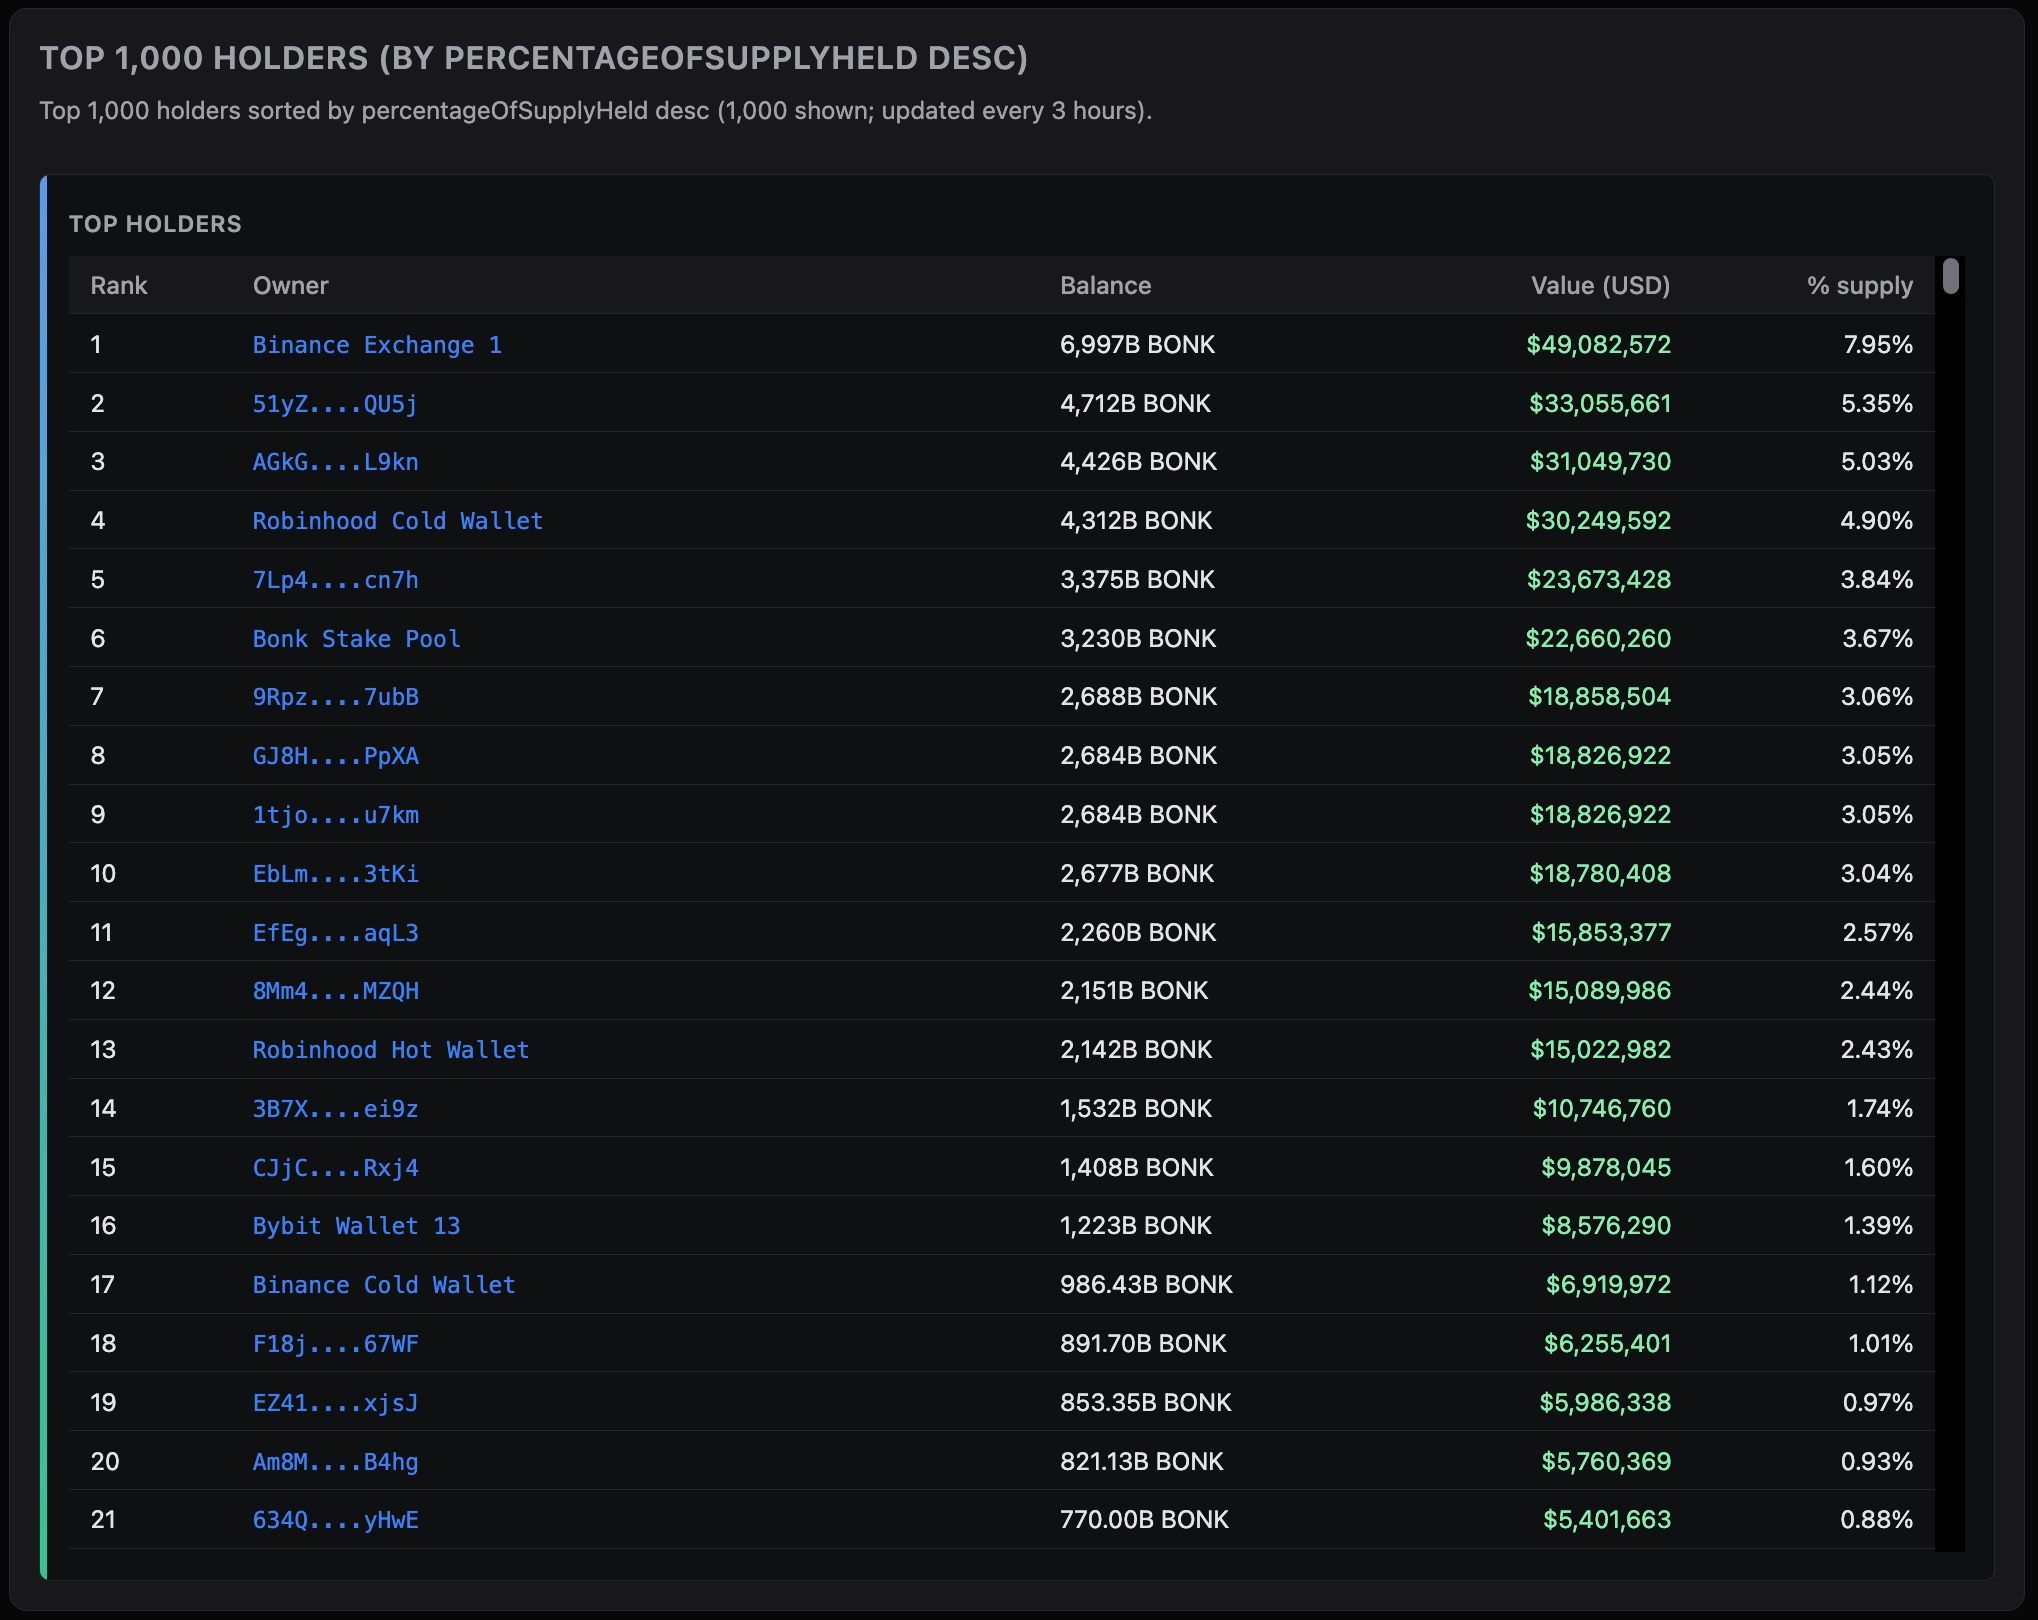
Task: Click the Balance column header
Action: [x=1106, y=286]
